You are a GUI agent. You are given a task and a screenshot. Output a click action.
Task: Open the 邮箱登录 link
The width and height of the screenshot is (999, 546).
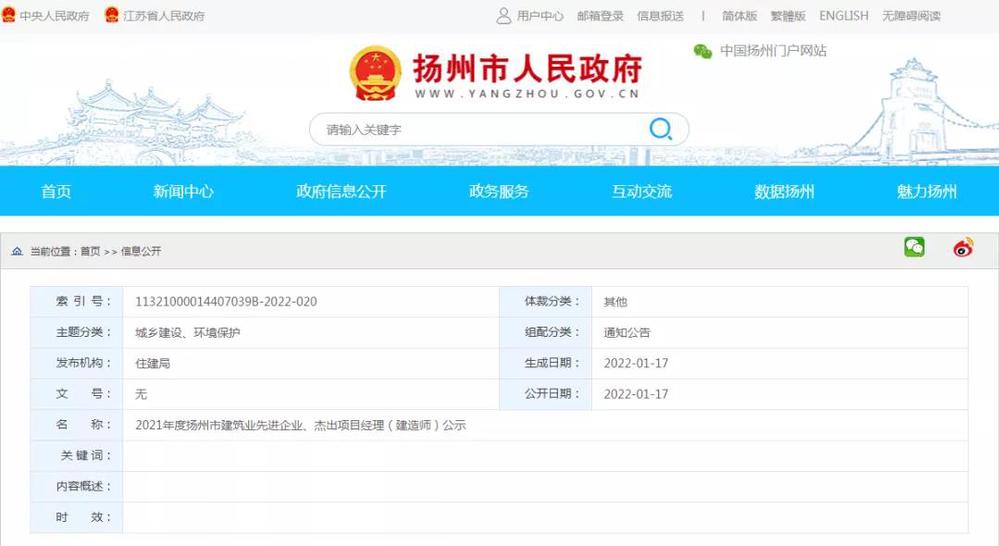tap(600, 16)
